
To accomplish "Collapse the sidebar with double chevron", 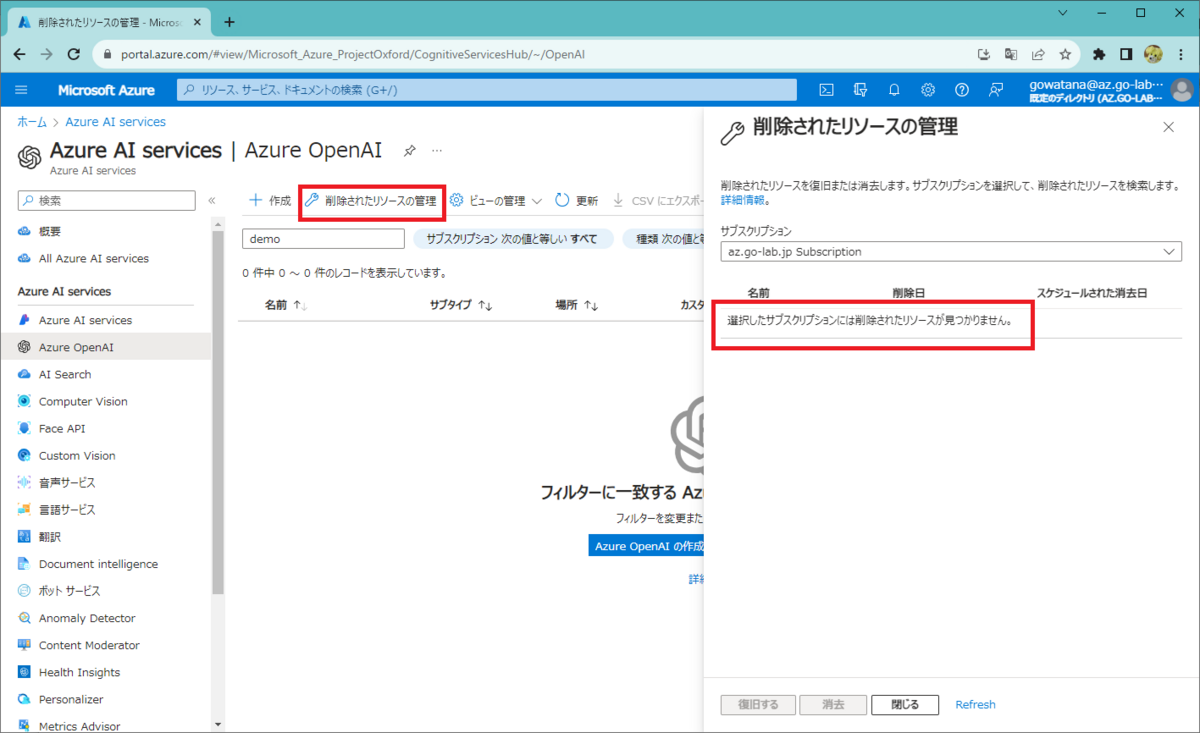I will pos(212,201).
